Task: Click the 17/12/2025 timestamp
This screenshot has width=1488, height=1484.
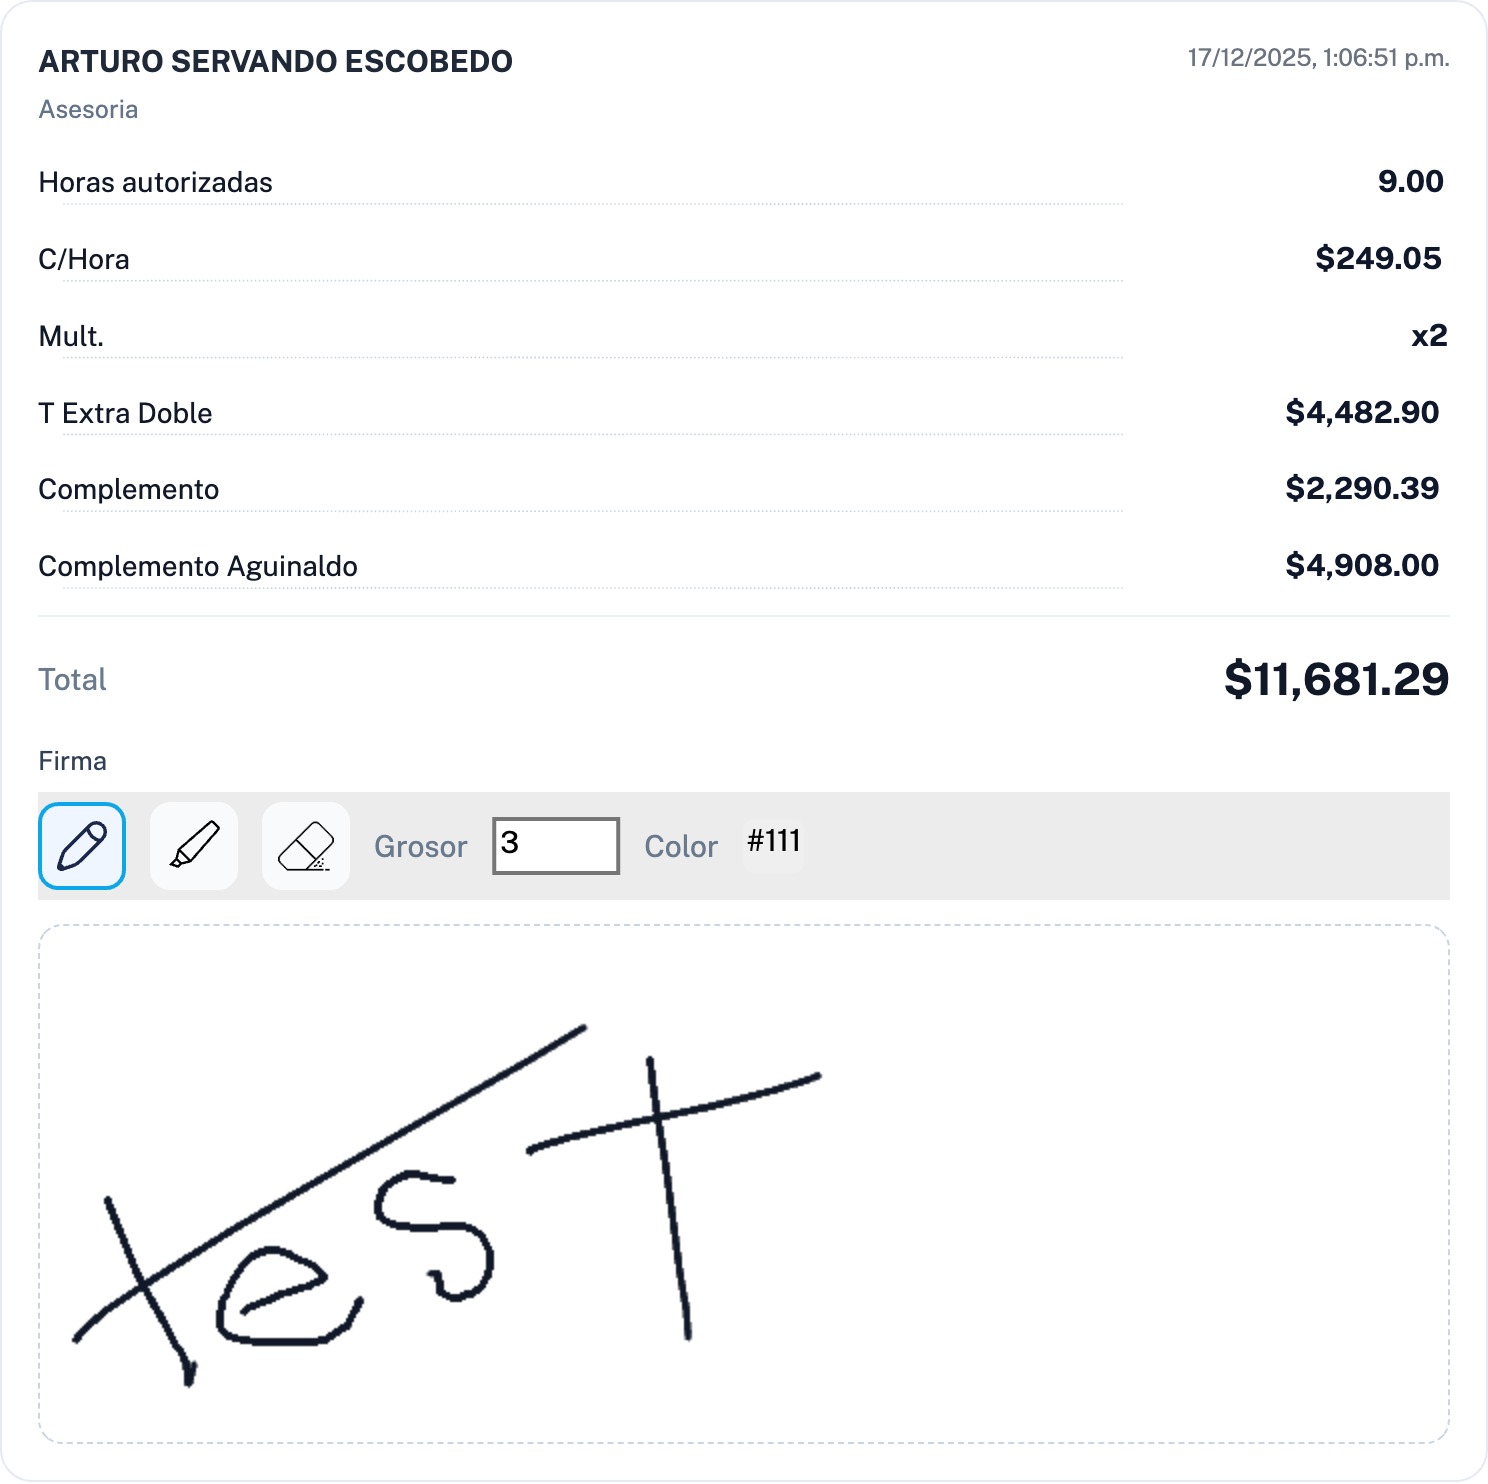Action: 1318,58
